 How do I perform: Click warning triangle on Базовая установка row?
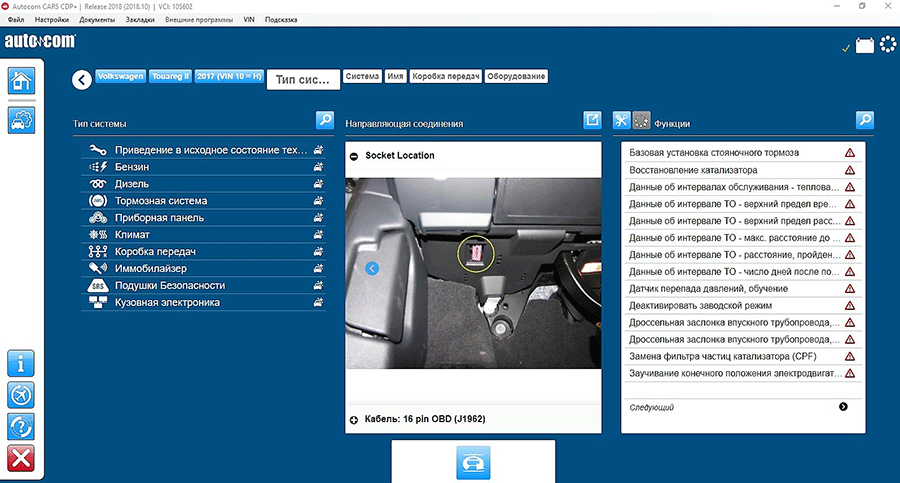[x=849, y=153]
